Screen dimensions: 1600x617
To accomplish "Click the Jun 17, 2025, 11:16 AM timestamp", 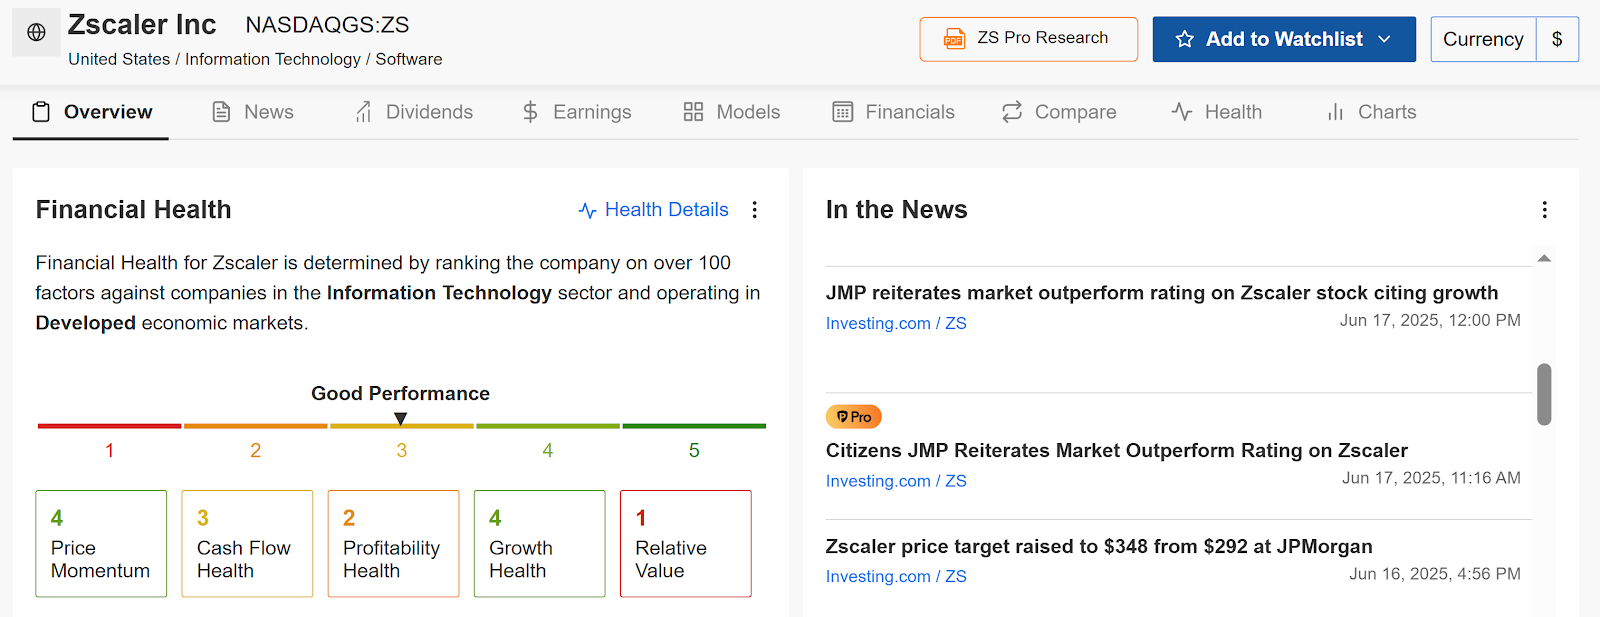I will [1431, 479].
